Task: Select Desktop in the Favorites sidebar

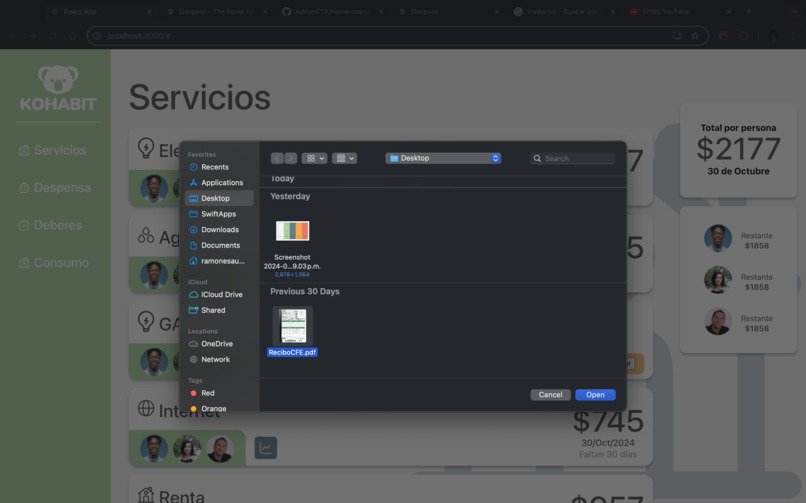Action: pyautogui.click(x=218, y=198)
